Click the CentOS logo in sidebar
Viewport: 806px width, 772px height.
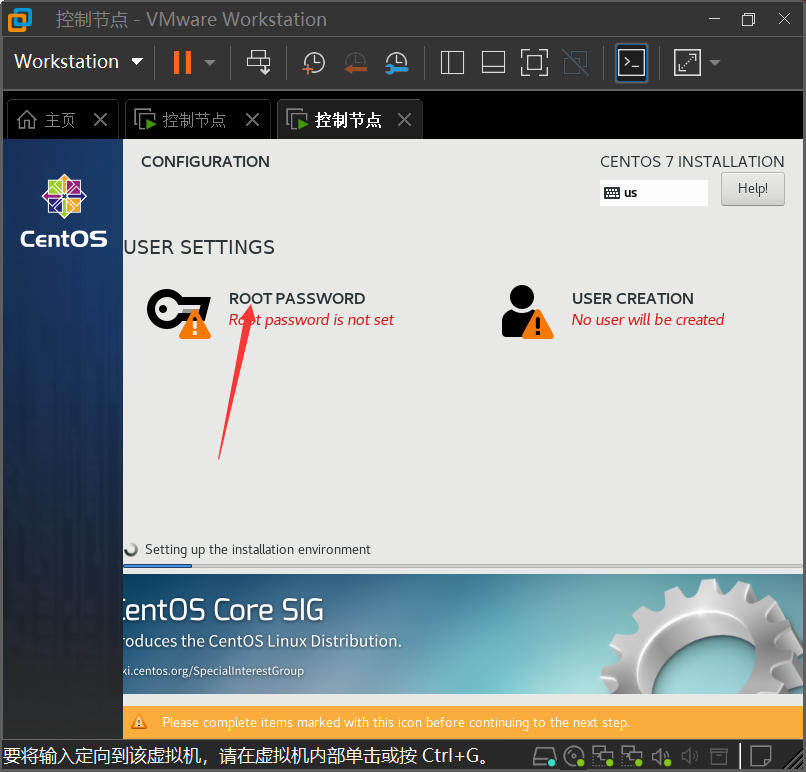coord(64,211)
